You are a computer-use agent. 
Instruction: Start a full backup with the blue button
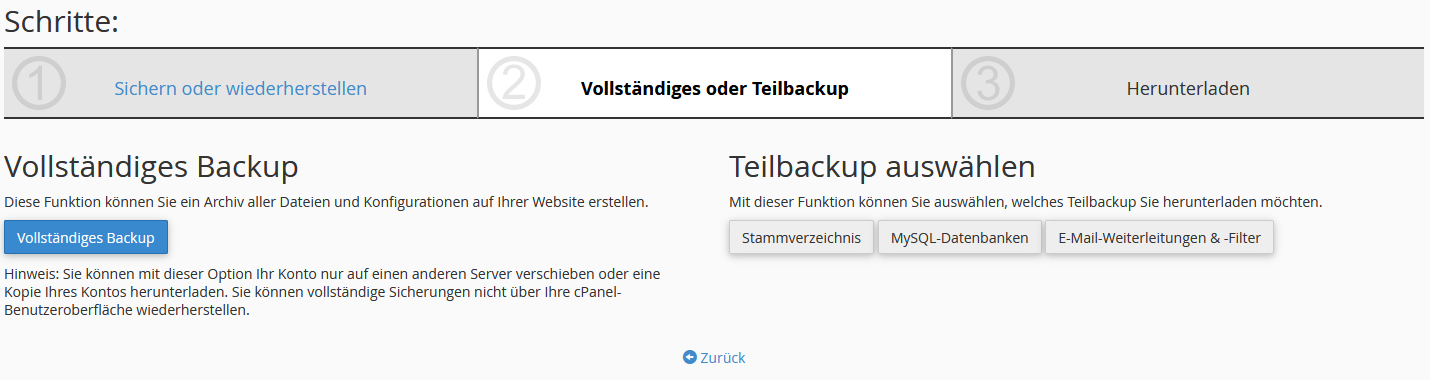point(86,238)
